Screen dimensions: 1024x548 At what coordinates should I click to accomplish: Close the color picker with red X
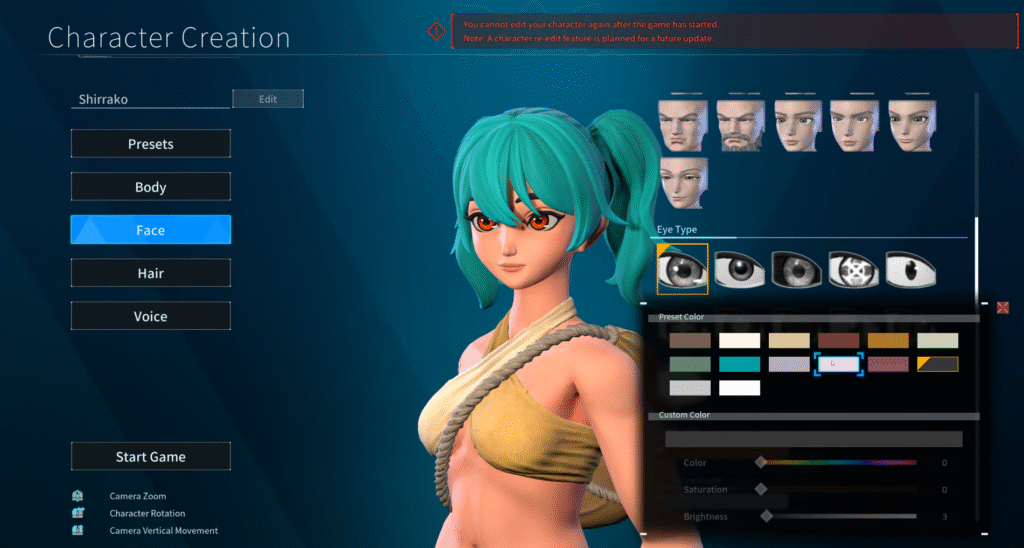coord(1002,307)
